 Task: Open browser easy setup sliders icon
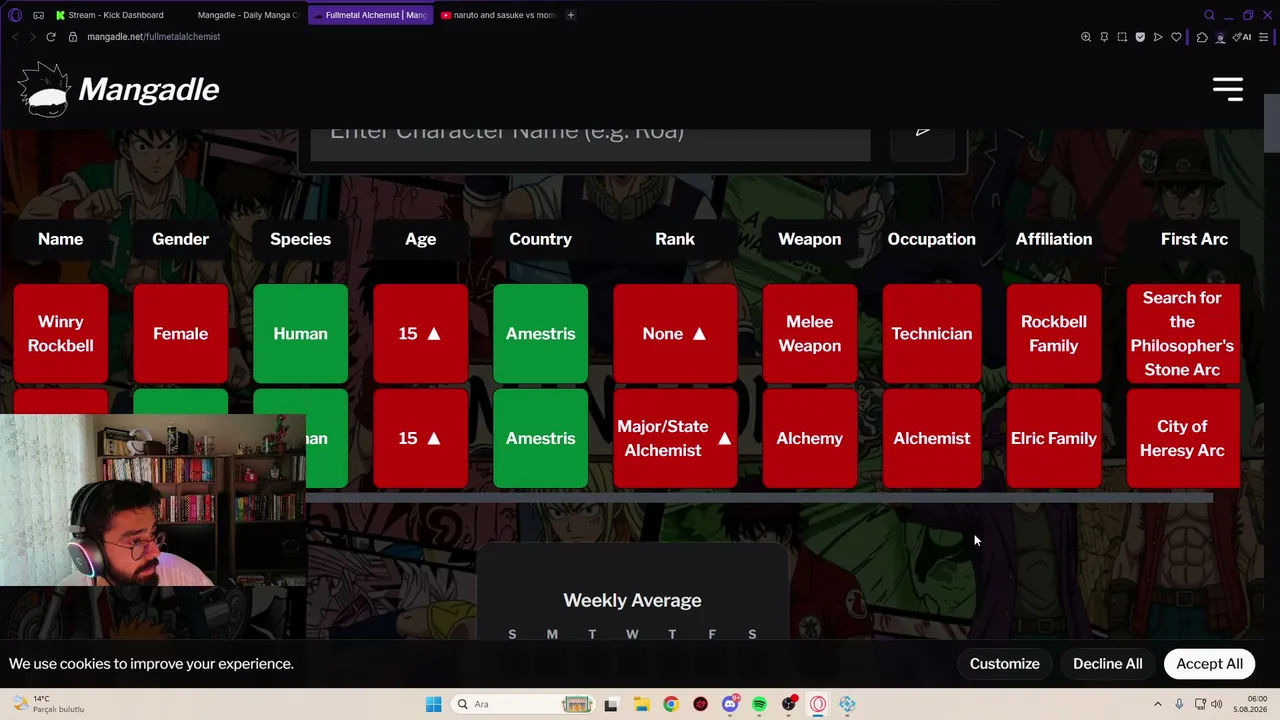(1263, 37)
